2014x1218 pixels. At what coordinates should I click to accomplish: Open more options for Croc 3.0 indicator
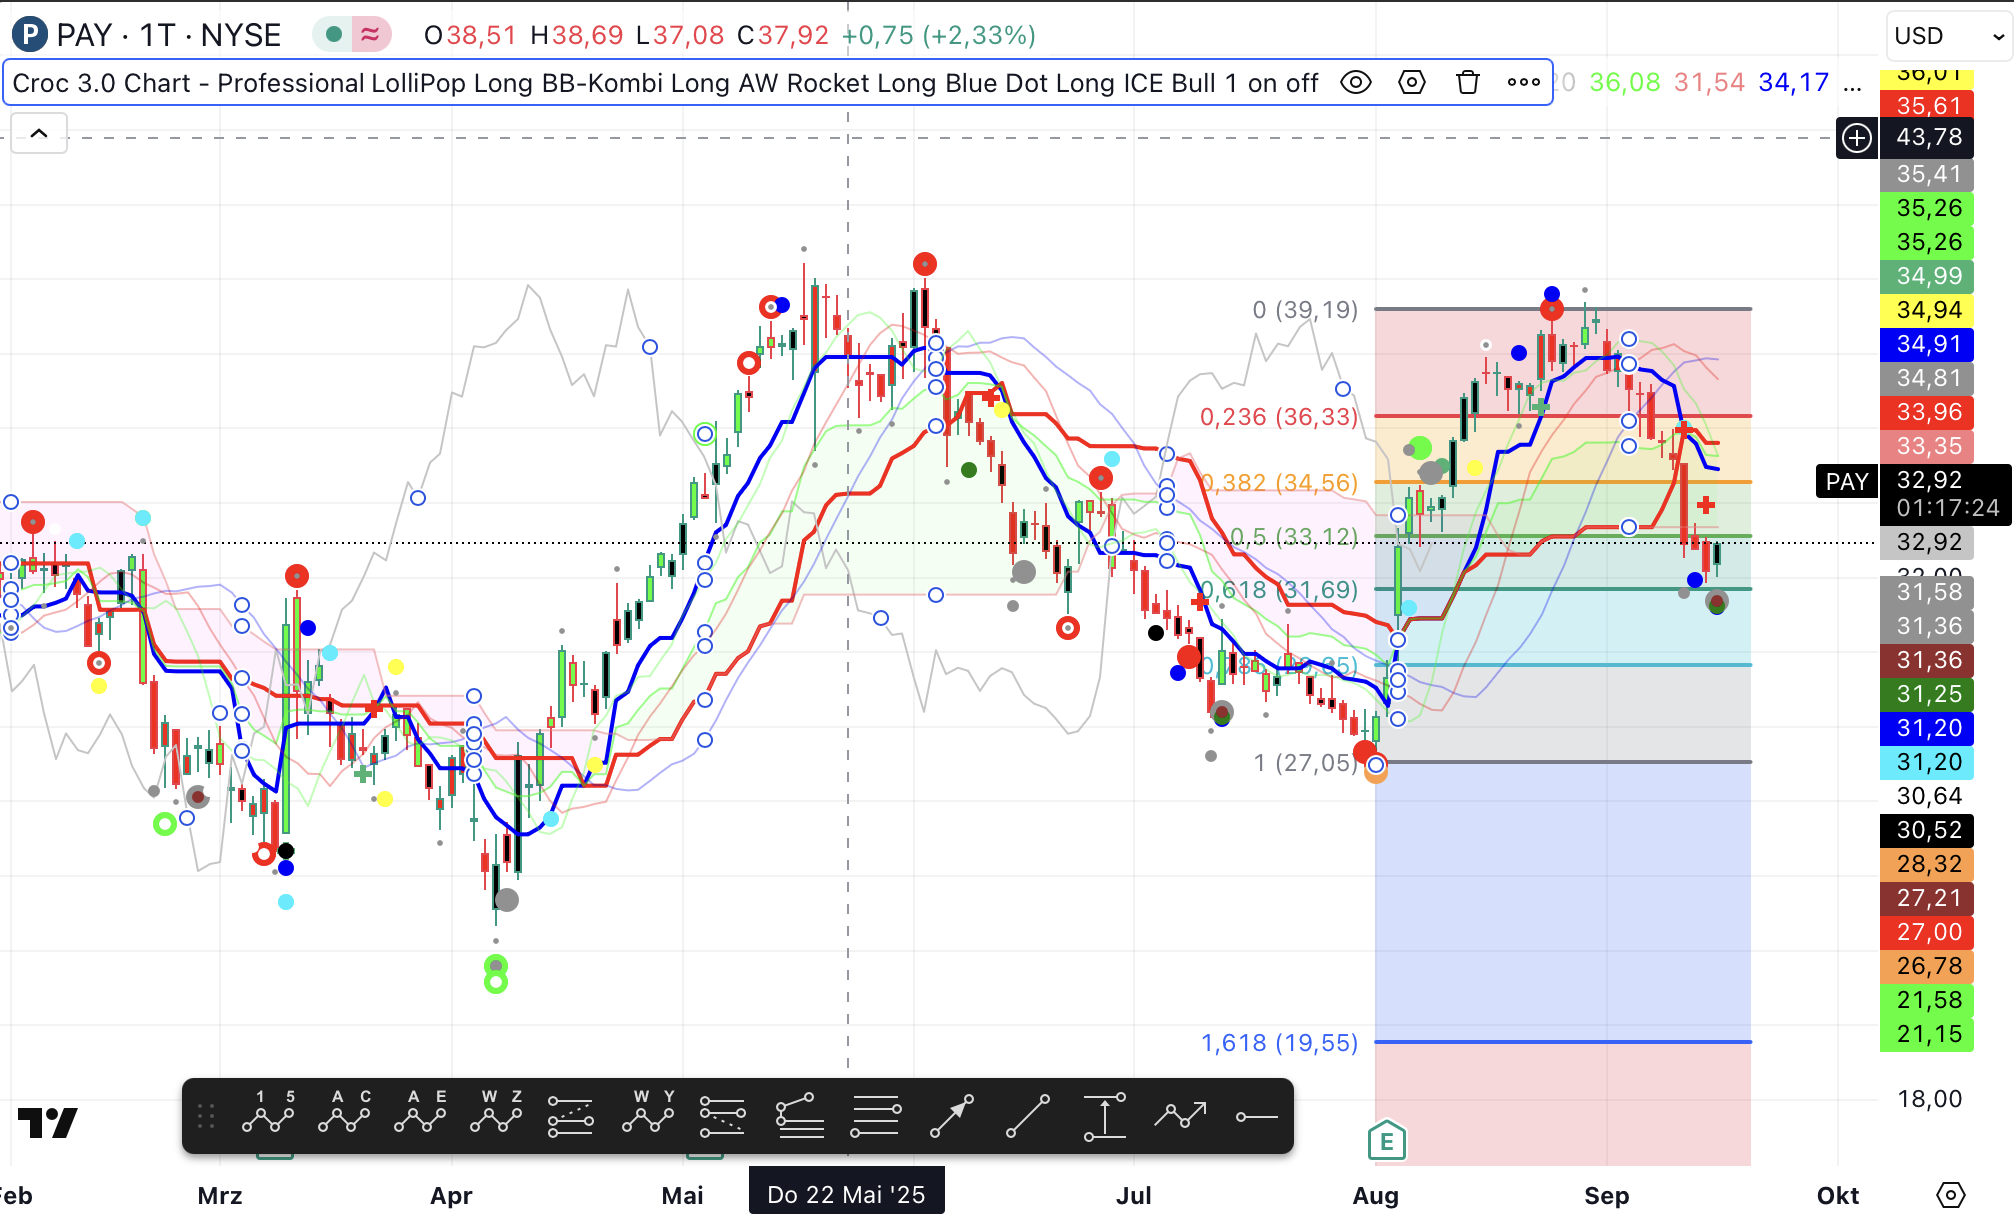(x=1523, y=83)
